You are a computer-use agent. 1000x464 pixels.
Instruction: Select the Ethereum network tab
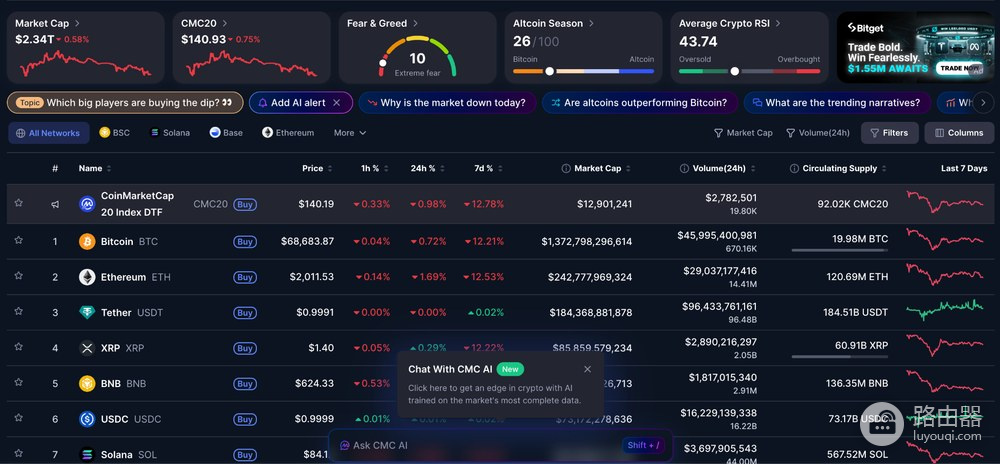pos(288,133)
